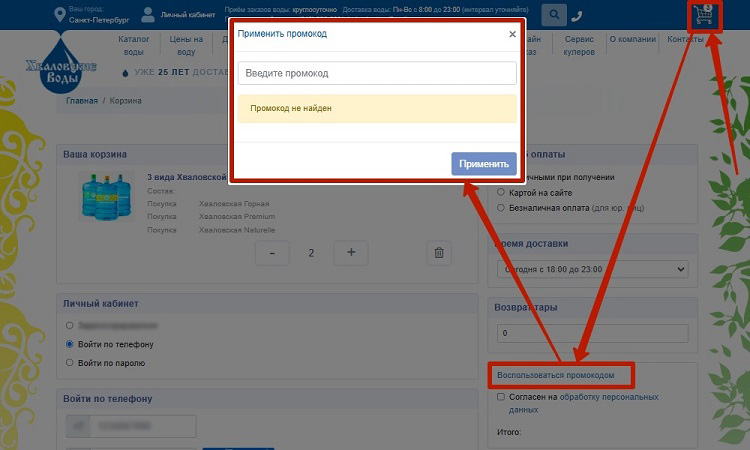Open the shopping cart icon

(706, 16)
